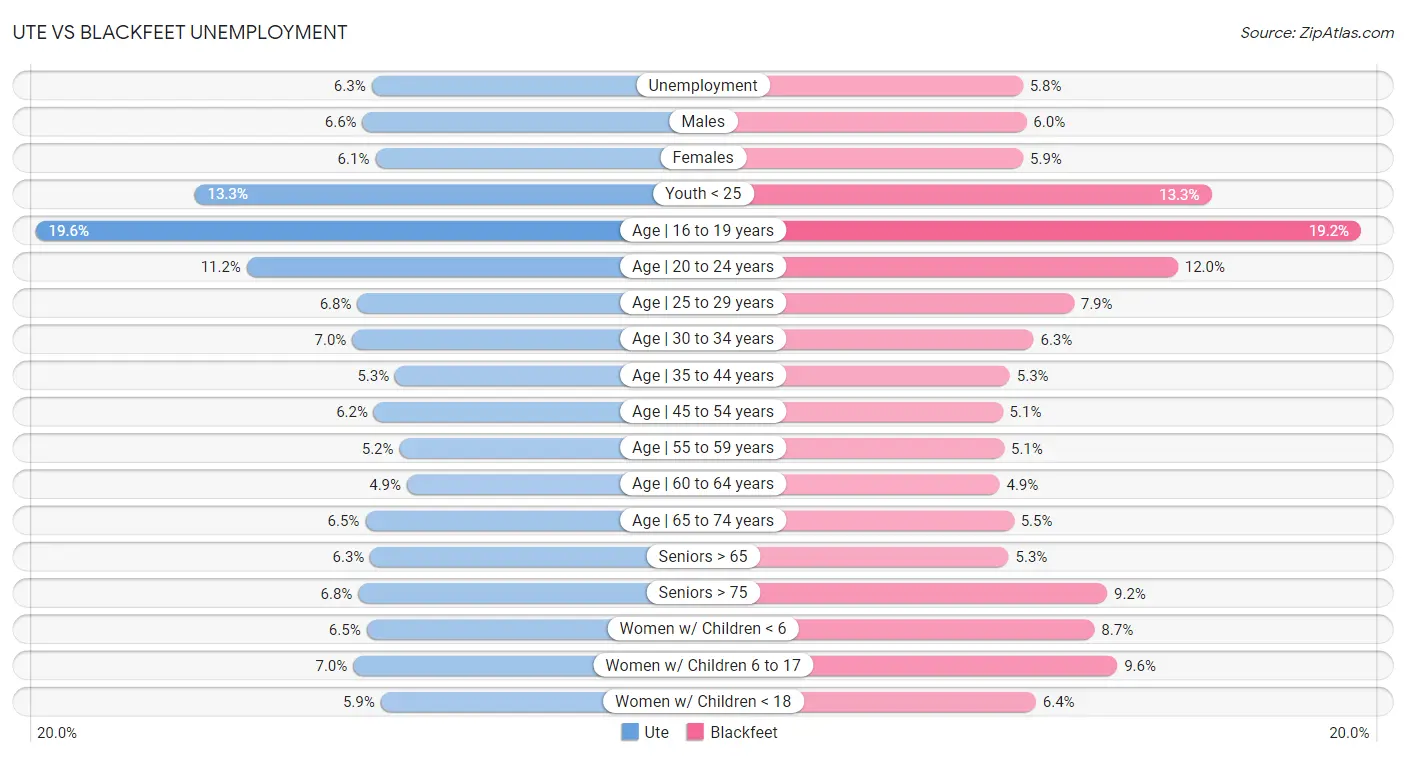This screenshot has width=1406, height=757.
Task: Select the Females row label
Action: (703, 158)
